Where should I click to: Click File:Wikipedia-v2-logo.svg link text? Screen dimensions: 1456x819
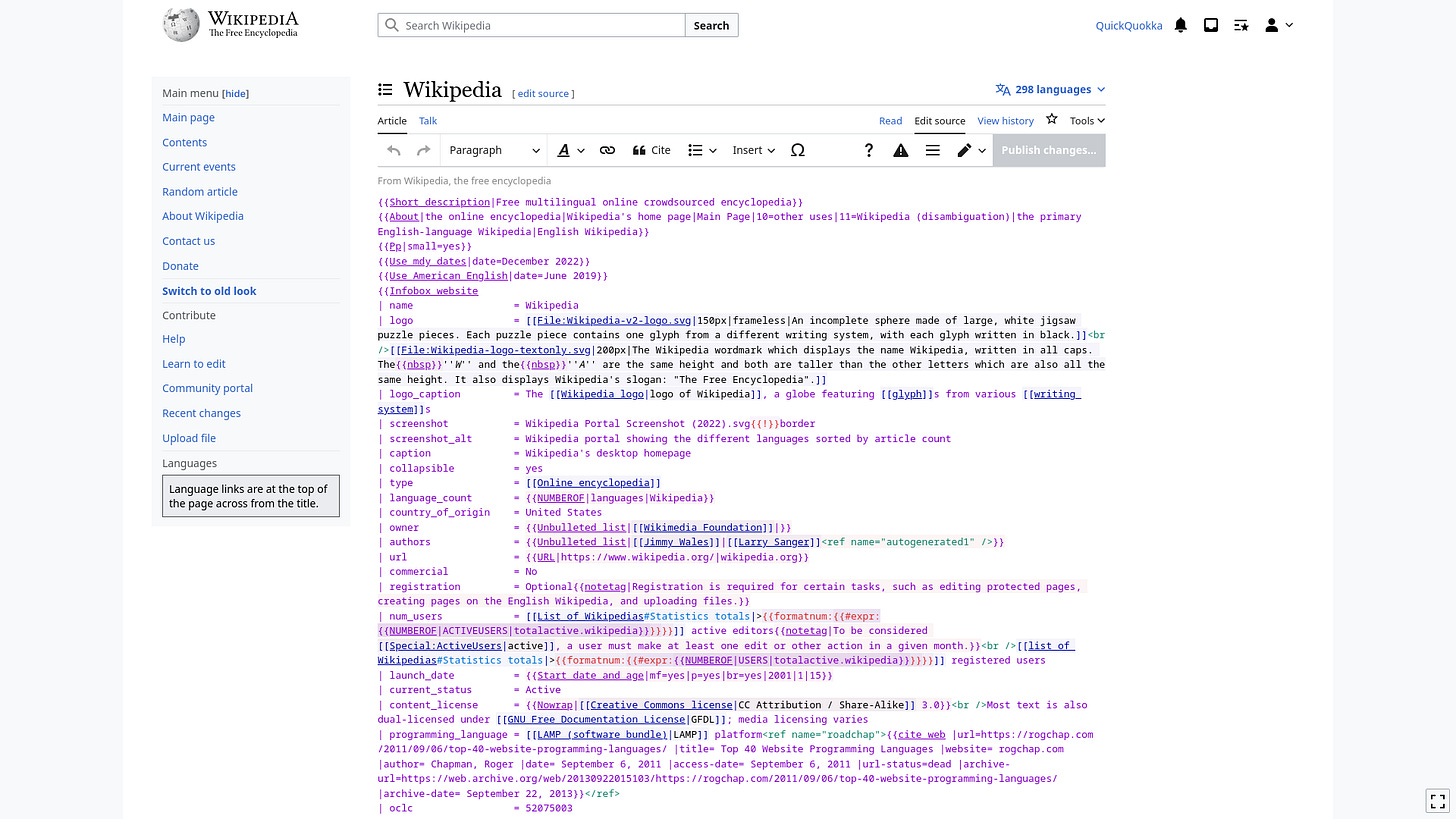[613, 320]
